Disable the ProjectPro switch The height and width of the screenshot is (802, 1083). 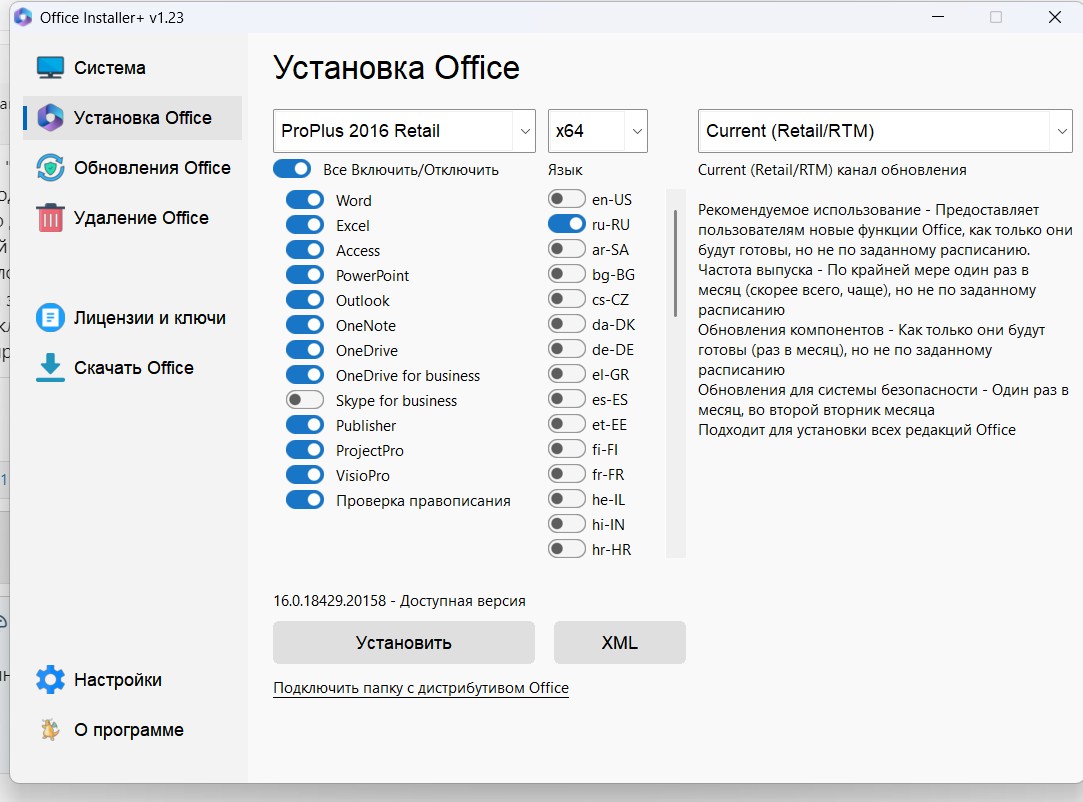[305, 450]
